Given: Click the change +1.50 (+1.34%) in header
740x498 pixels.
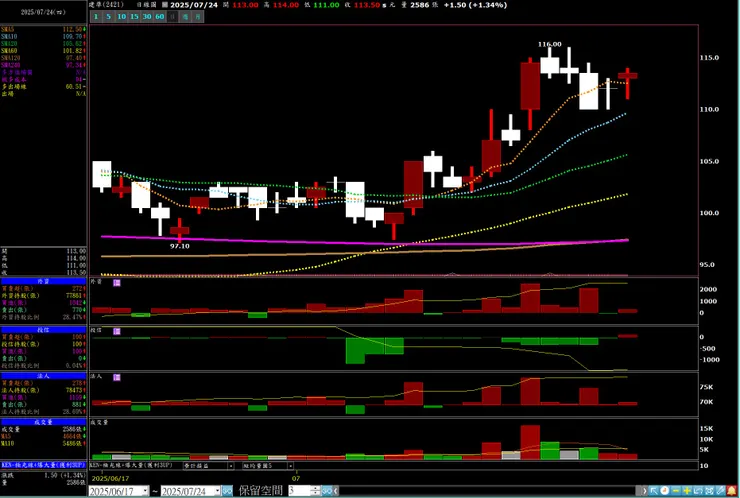Looking at the screenshot, I should pos(476,5).
